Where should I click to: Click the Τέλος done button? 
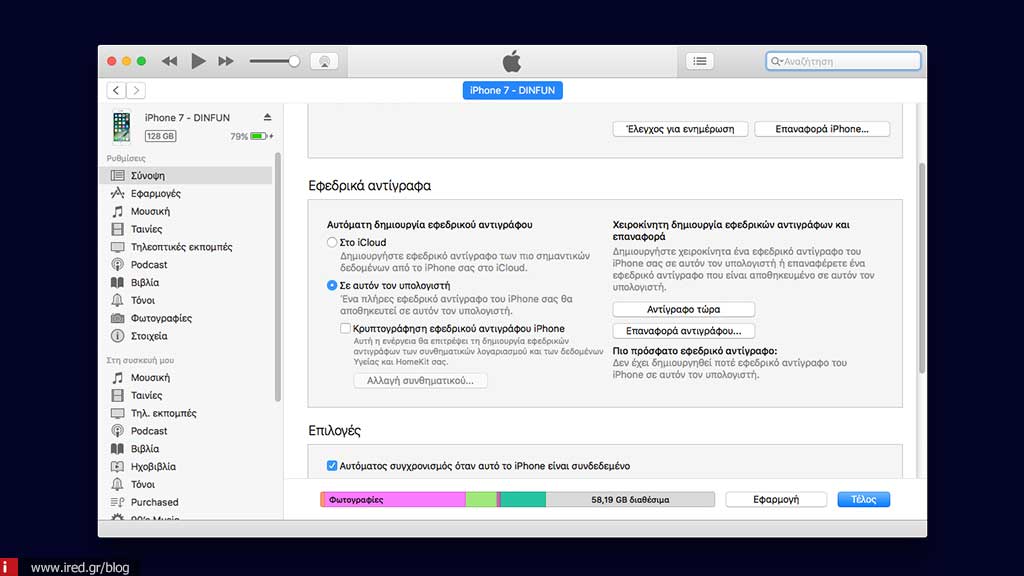coord(863,499)
